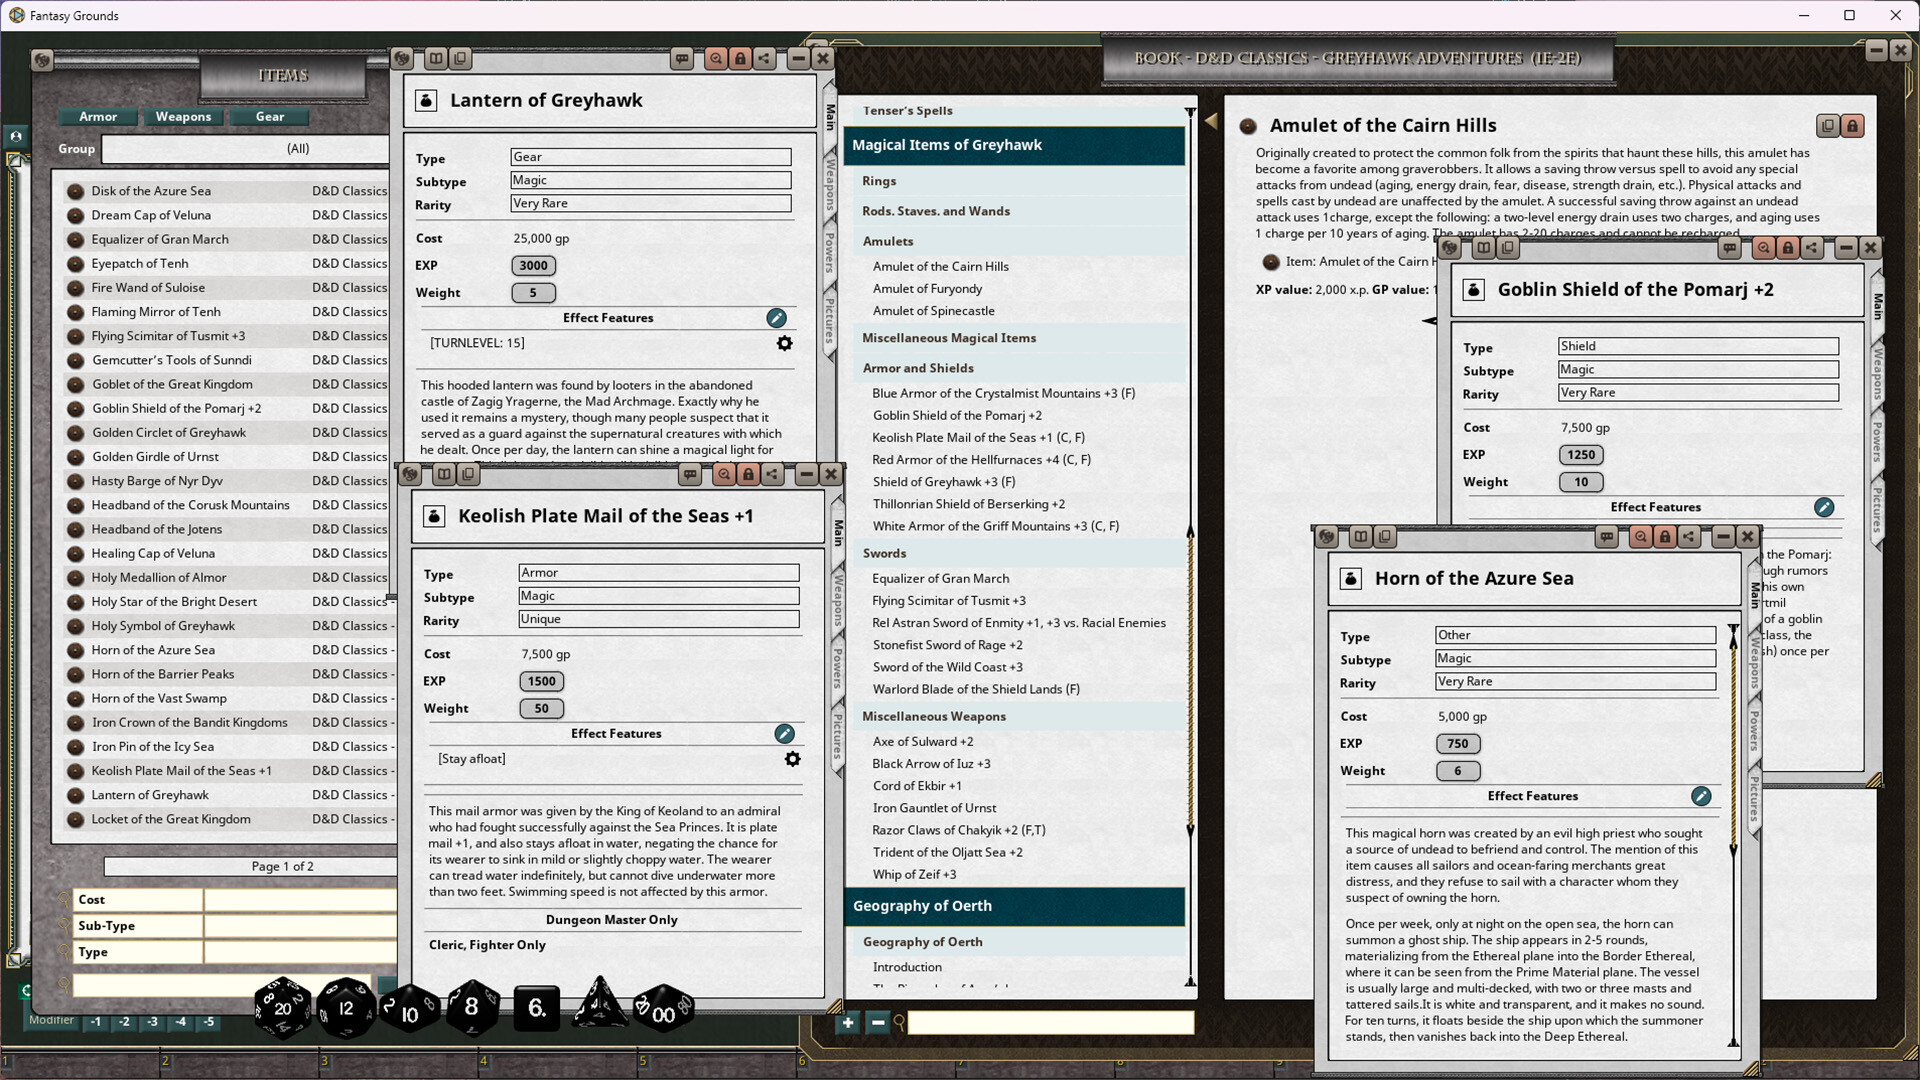The height and width of the screenshot is (1080, 1920).
Task: Toggle the zoom highlight on the Keolish Plate Mail window
Action: [x=724, y=474]
